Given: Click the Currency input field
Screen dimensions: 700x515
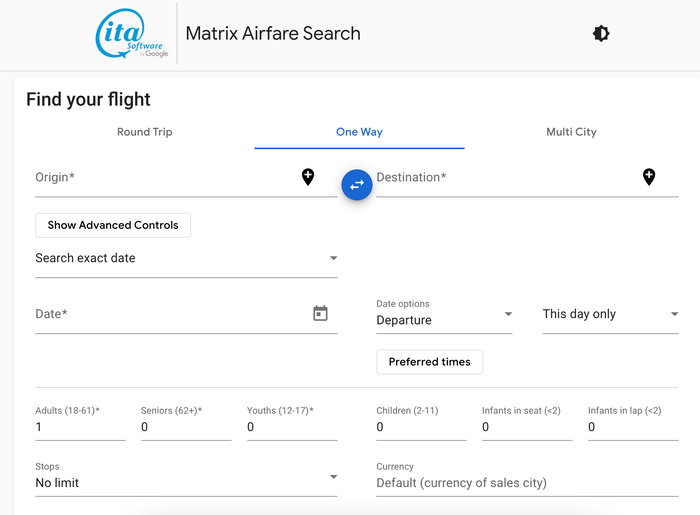Looking at the screenshot, I should [527, 478].
